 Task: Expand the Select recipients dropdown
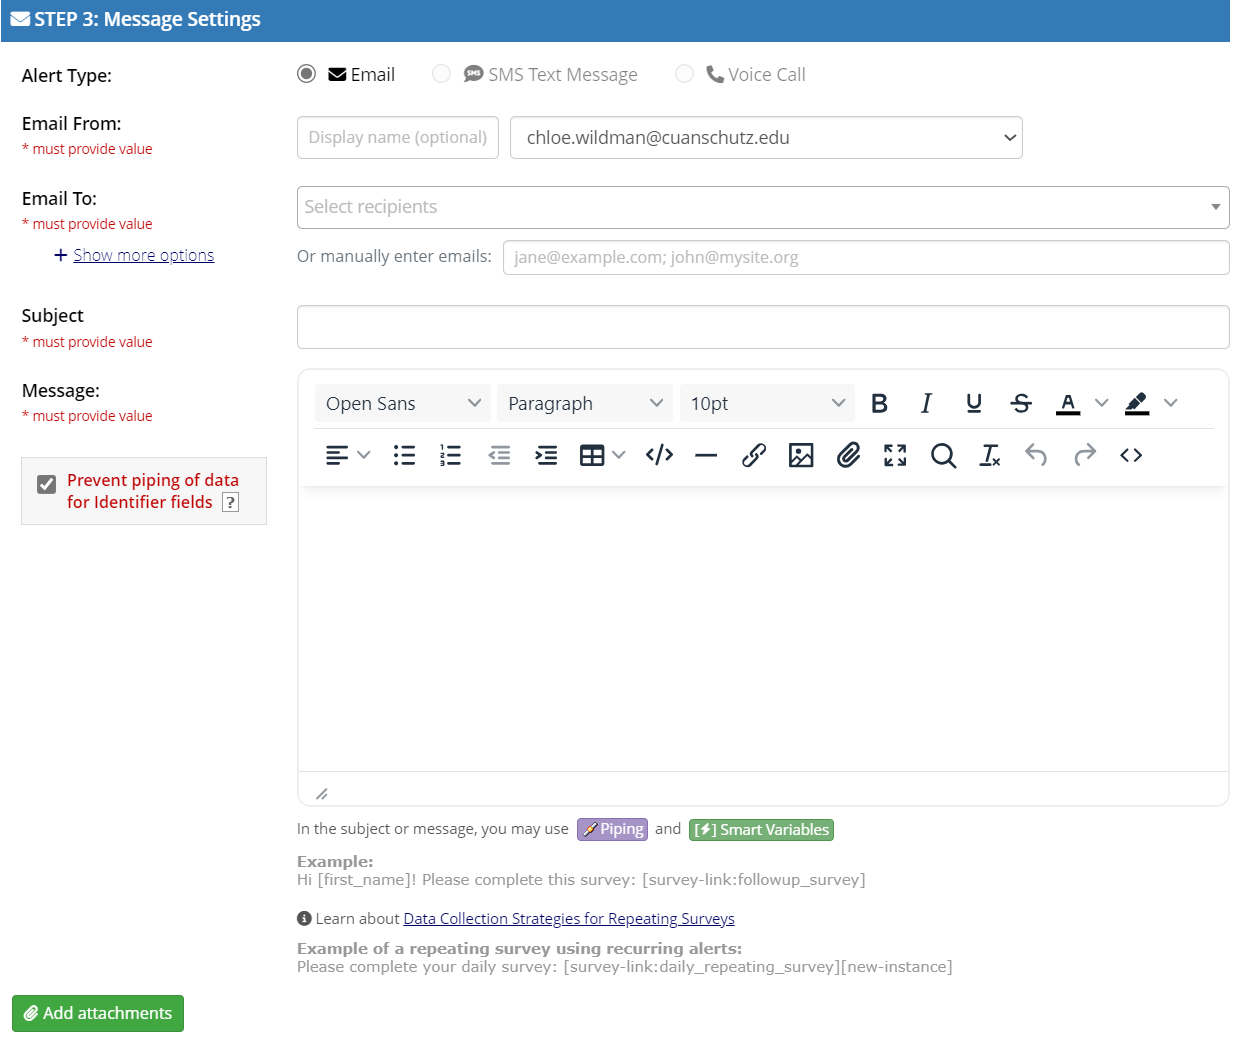pos(1214,207)
